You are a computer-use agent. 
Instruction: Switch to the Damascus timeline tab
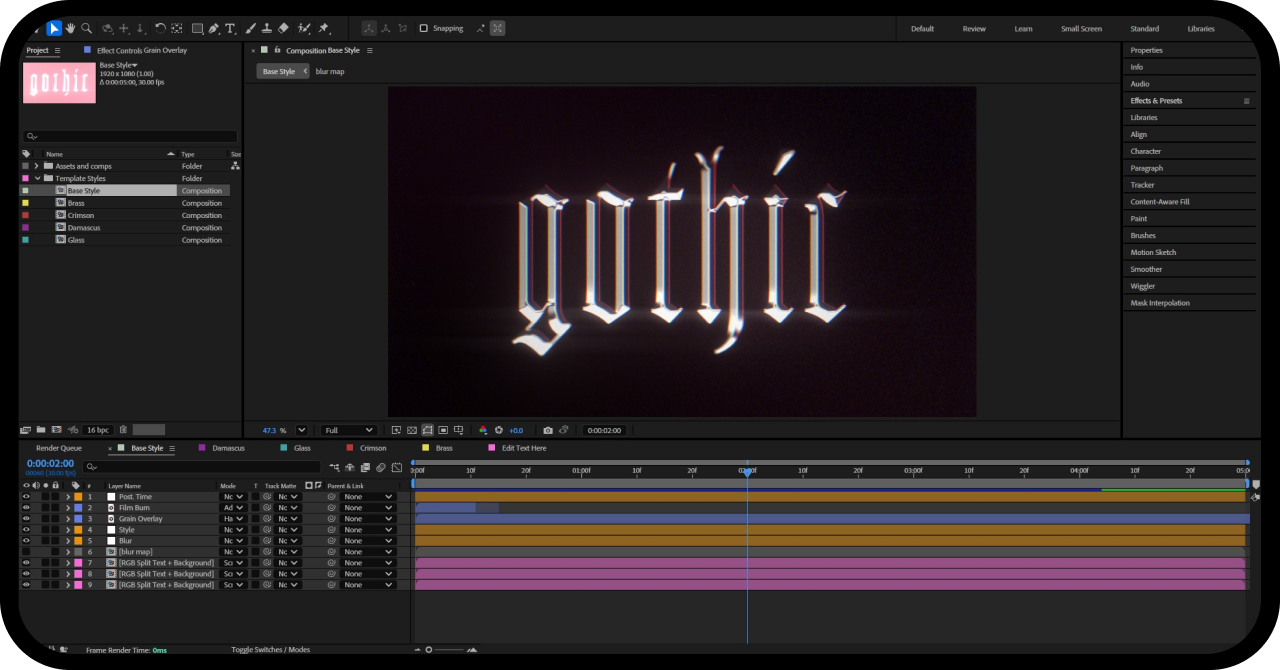tap(228, 448)
